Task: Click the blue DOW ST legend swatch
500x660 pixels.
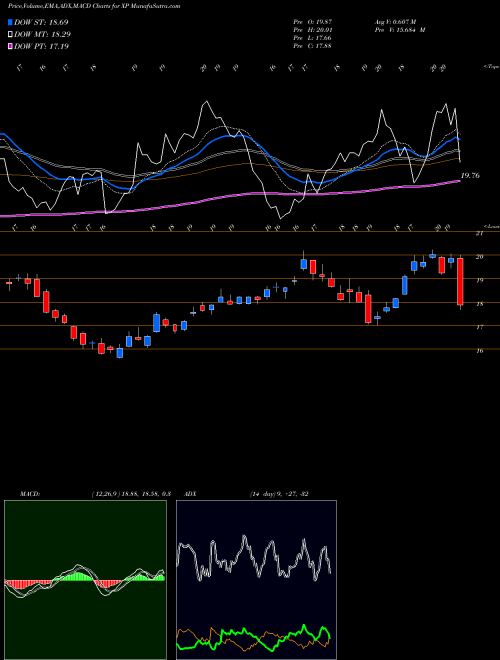Action: click(x=10, y=22)
